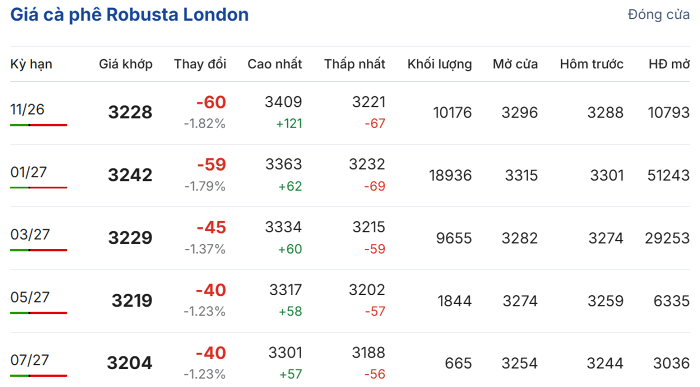700x387 pixels.
Task: Click the range bar under 11/26
Action: click(38, 125)
